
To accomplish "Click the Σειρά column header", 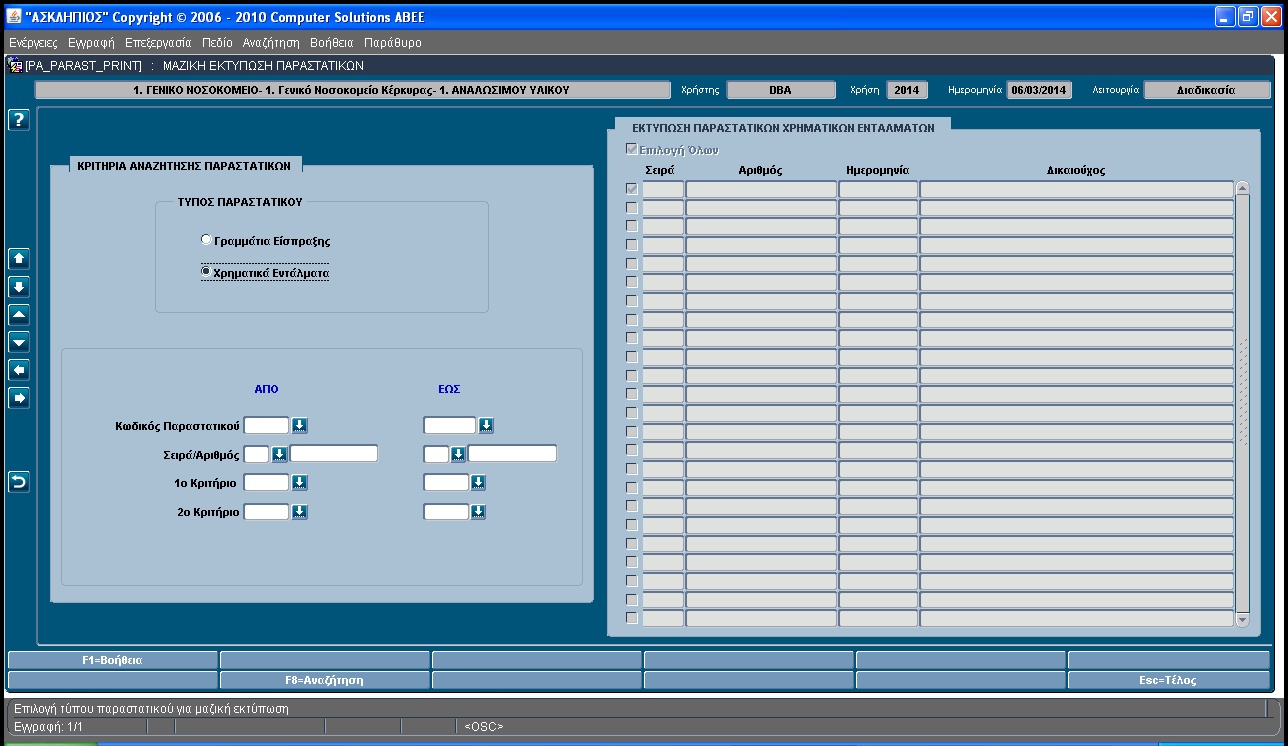I will 659,170.
